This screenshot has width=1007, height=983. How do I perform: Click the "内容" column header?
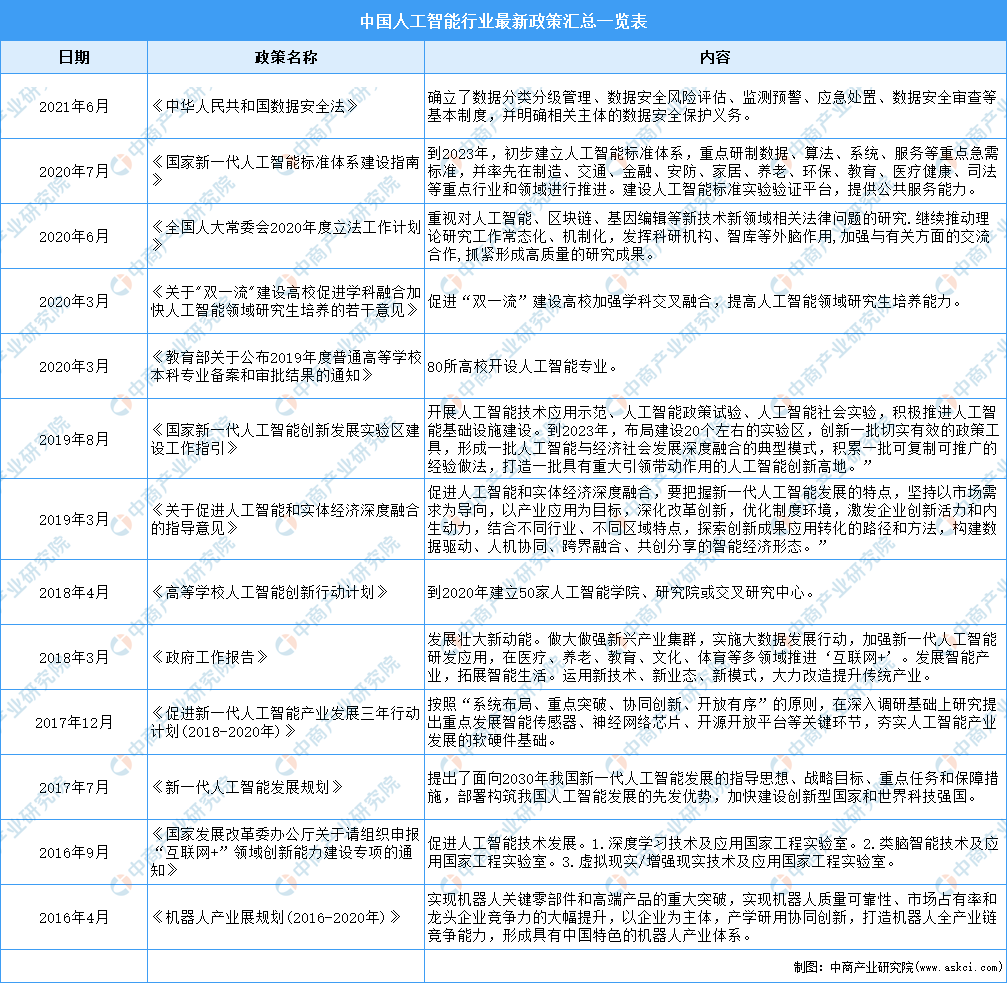coord(715,57)
